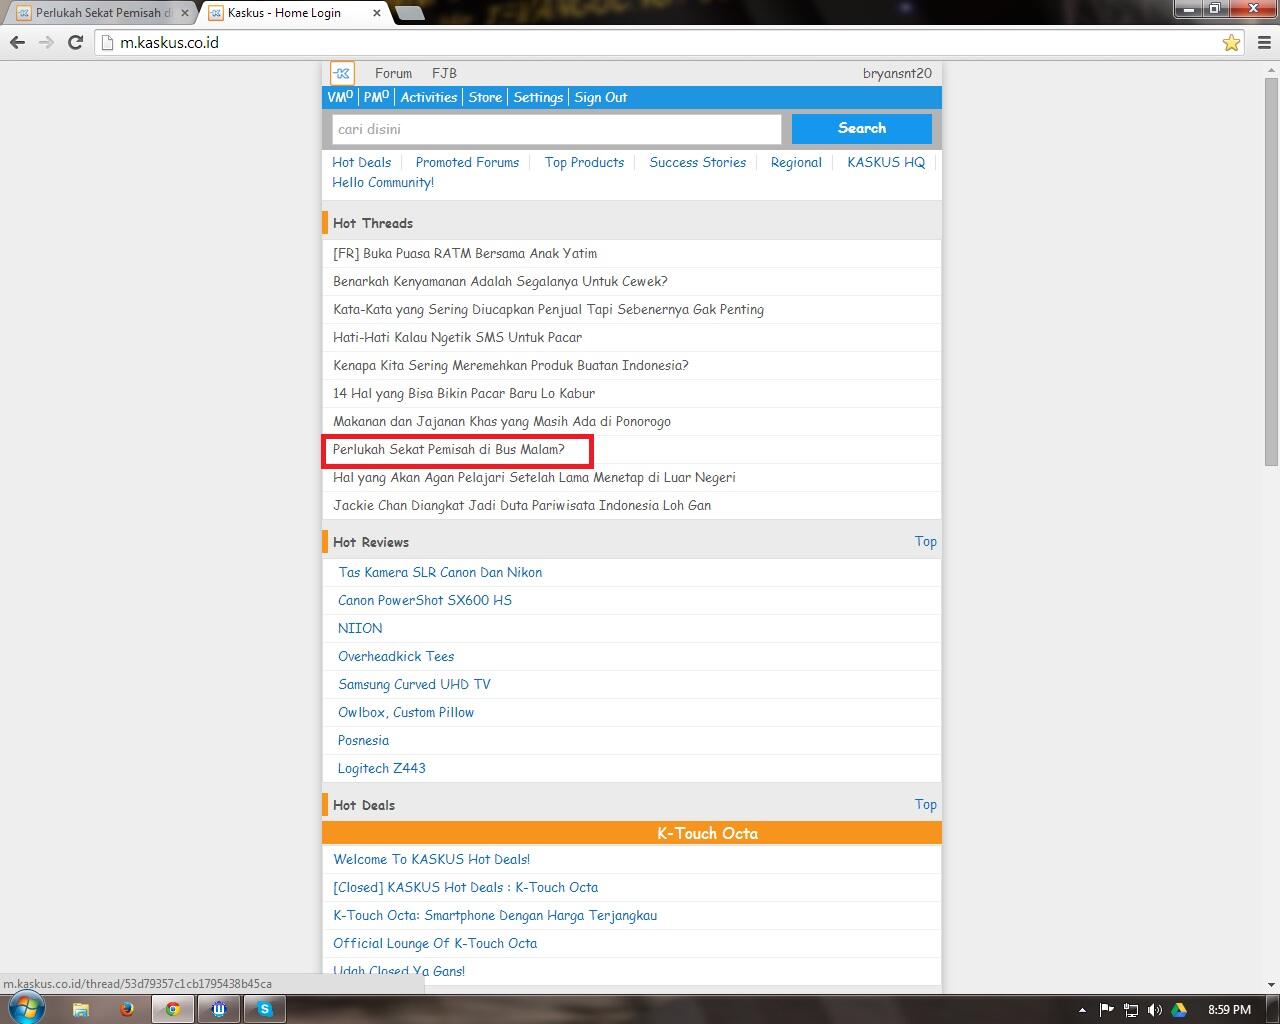Click the volume speaker tray icon
The width and height of the screenshot is (1280, 1024).
(1155, 1010)
